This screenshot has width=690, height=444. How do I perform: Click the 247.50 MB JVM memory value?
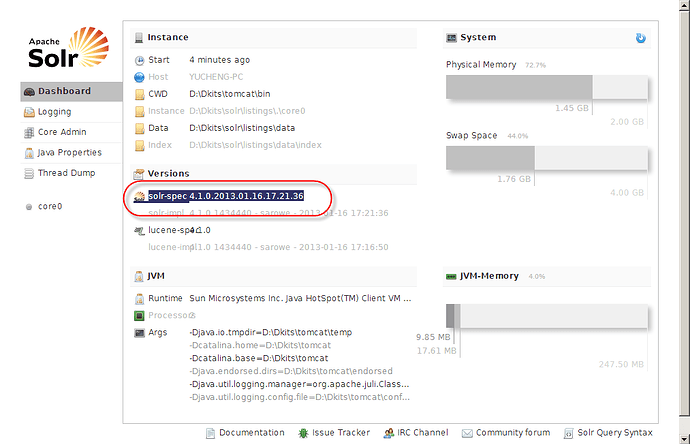pos(621,364)
